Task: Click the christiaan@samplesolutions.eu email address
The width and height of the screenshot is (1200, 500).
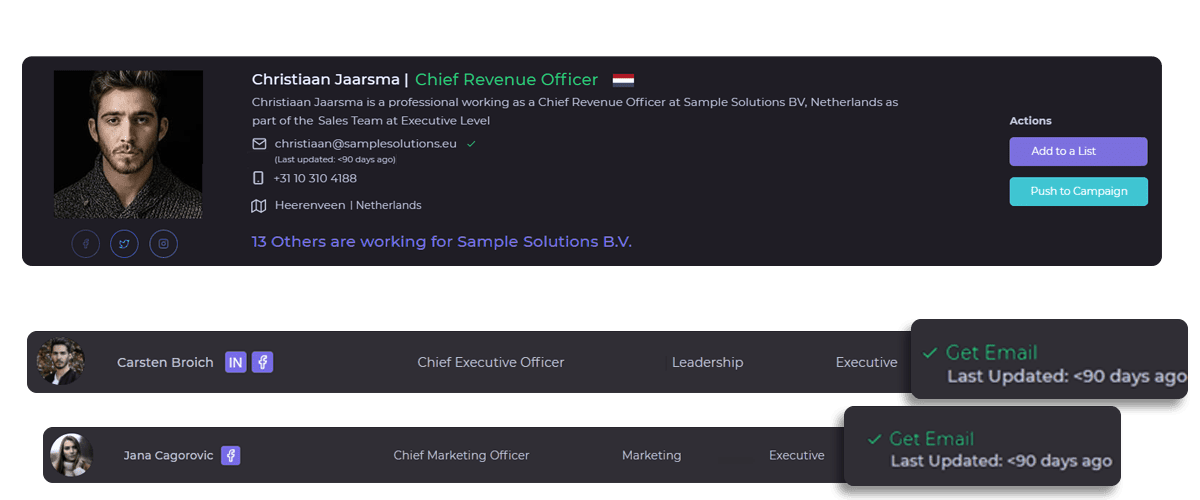Action: tap(365, 144)
